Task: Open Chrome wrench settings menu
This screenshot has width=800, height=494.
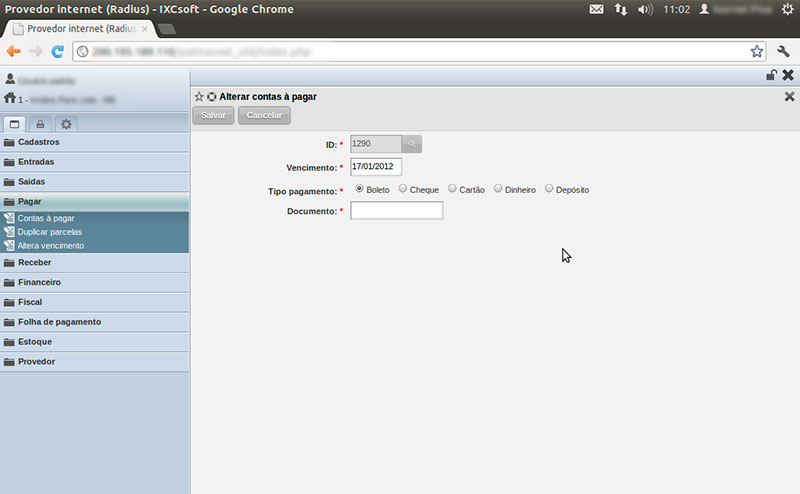Action: pos(783,51)
